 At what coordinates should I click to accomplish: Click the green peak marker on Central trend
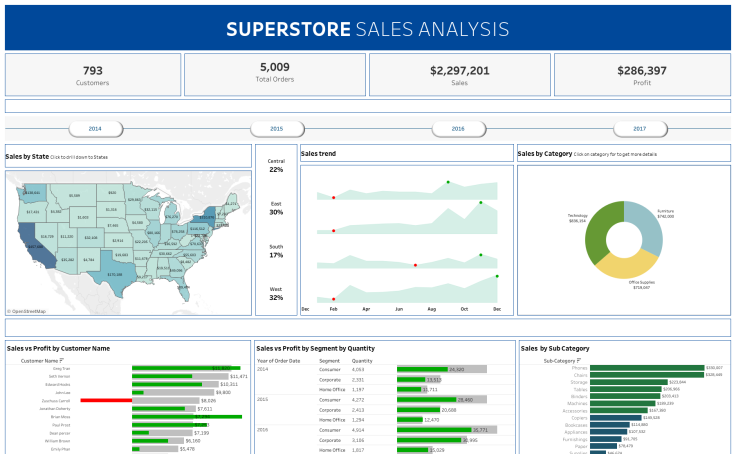tap(448, 182)
